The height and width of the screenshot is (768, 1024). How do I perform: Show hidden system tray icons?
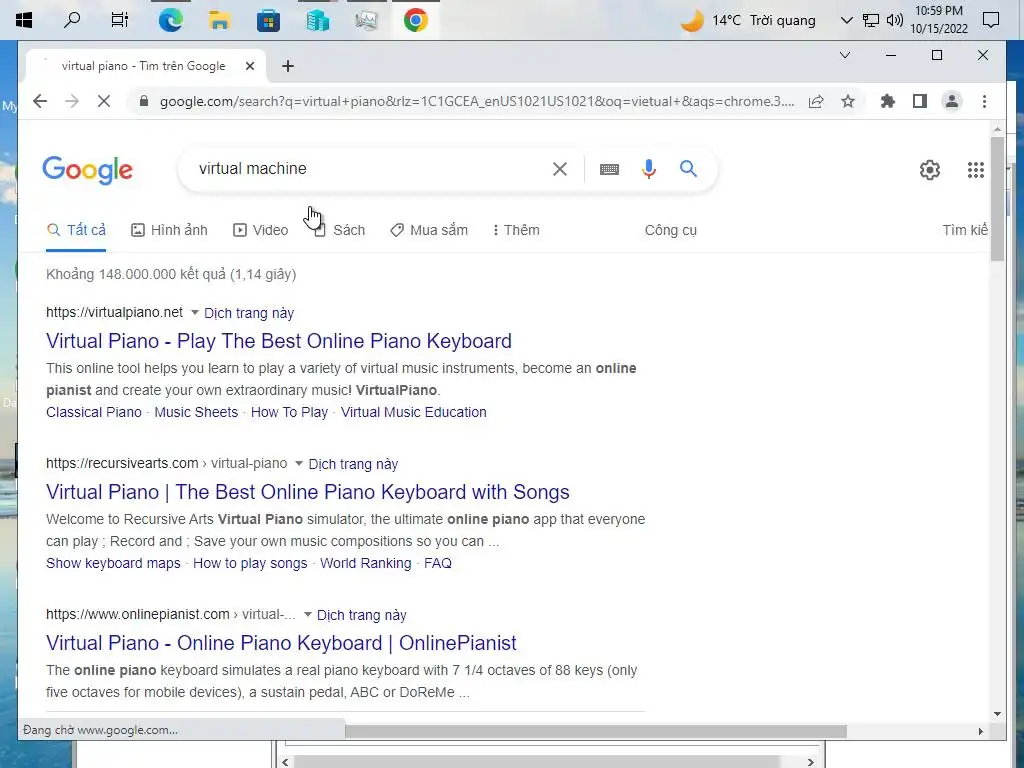pyautogui.click(x=846, y=20)
